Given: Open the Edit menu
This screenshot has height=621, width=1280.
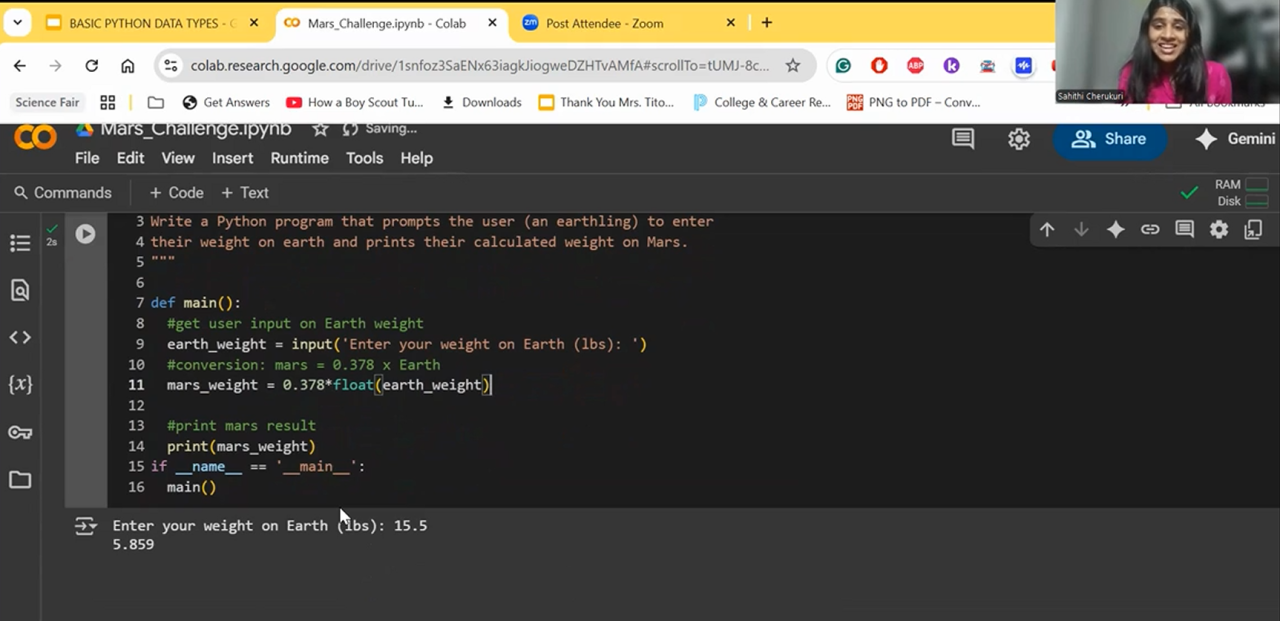Looking at the screenshot, I should click(x=130, y=158).
